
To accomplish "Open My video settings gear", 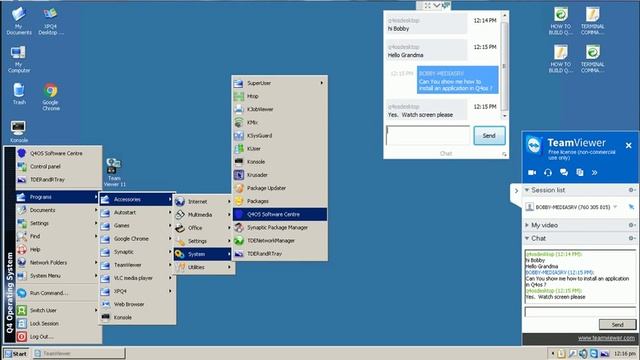I will tap(631, 225).
